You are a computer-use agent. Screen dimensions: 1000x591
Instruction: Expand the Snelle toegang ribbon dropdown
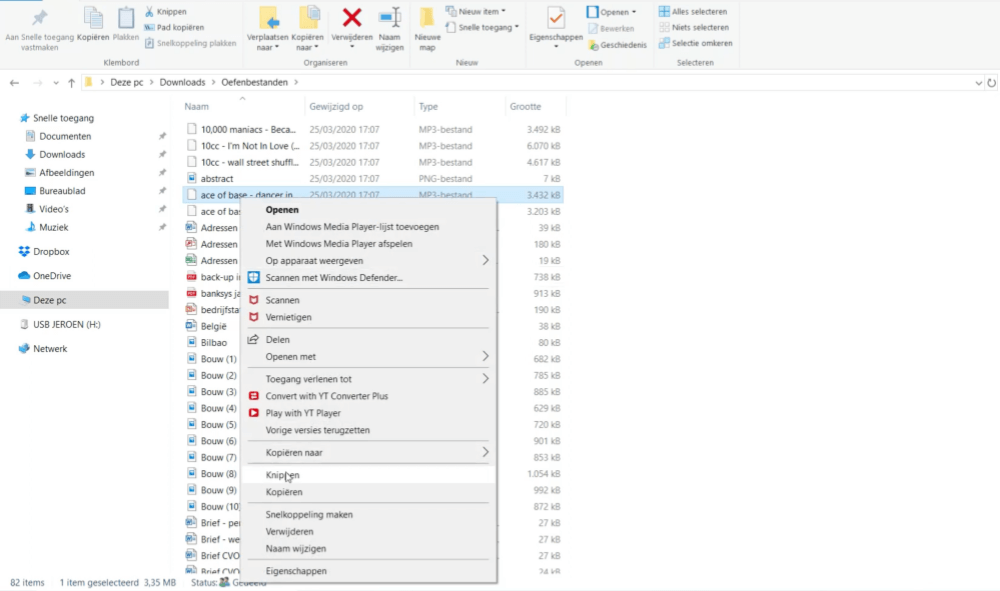(x=487, y=27)
